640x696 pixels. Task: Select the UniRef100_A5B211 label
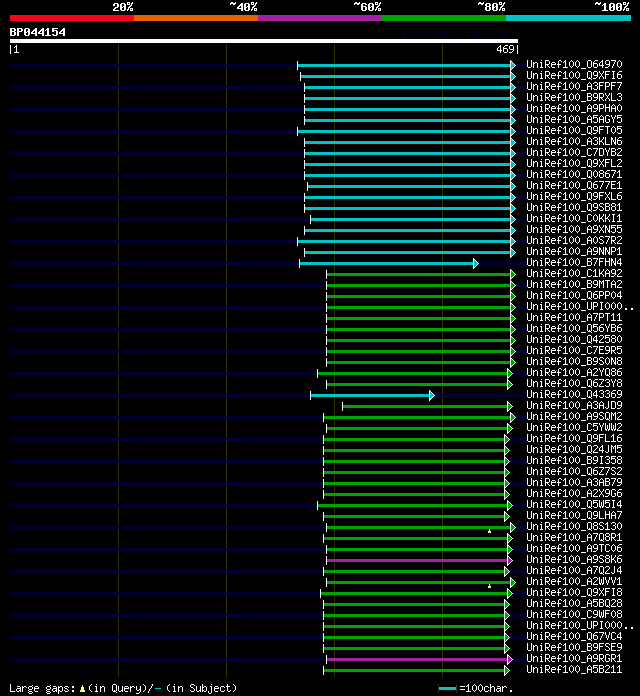[x=574, y=669]
